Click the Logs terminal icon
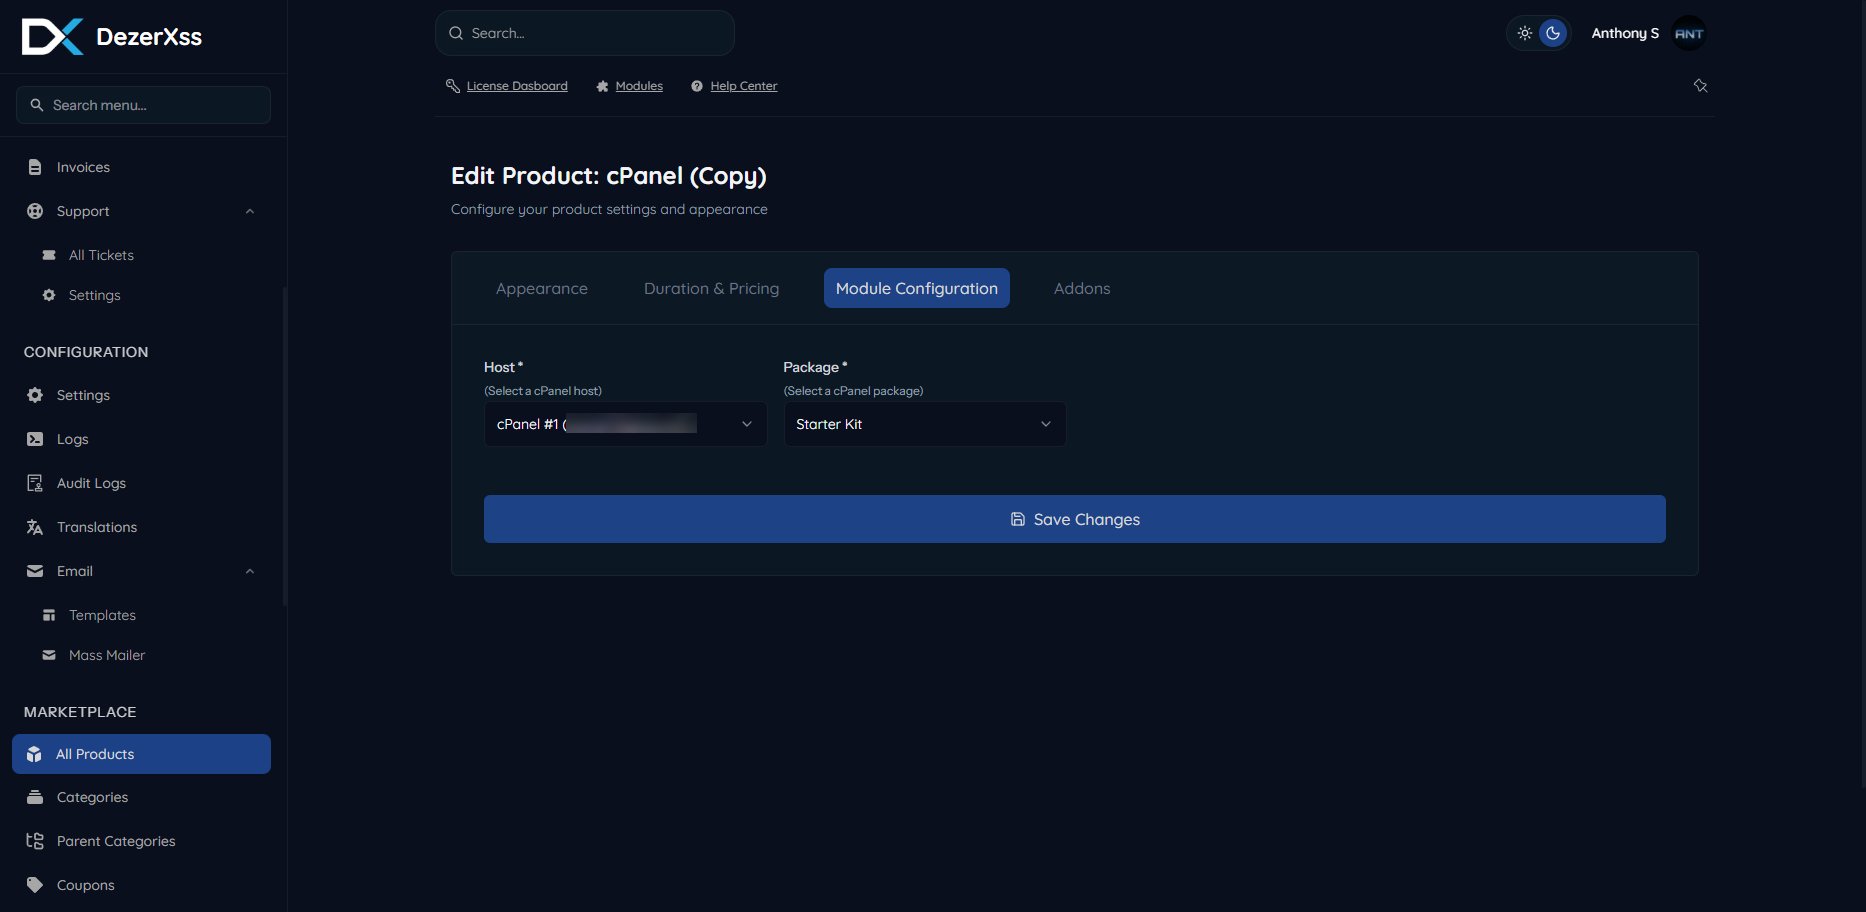 point(35,439)
